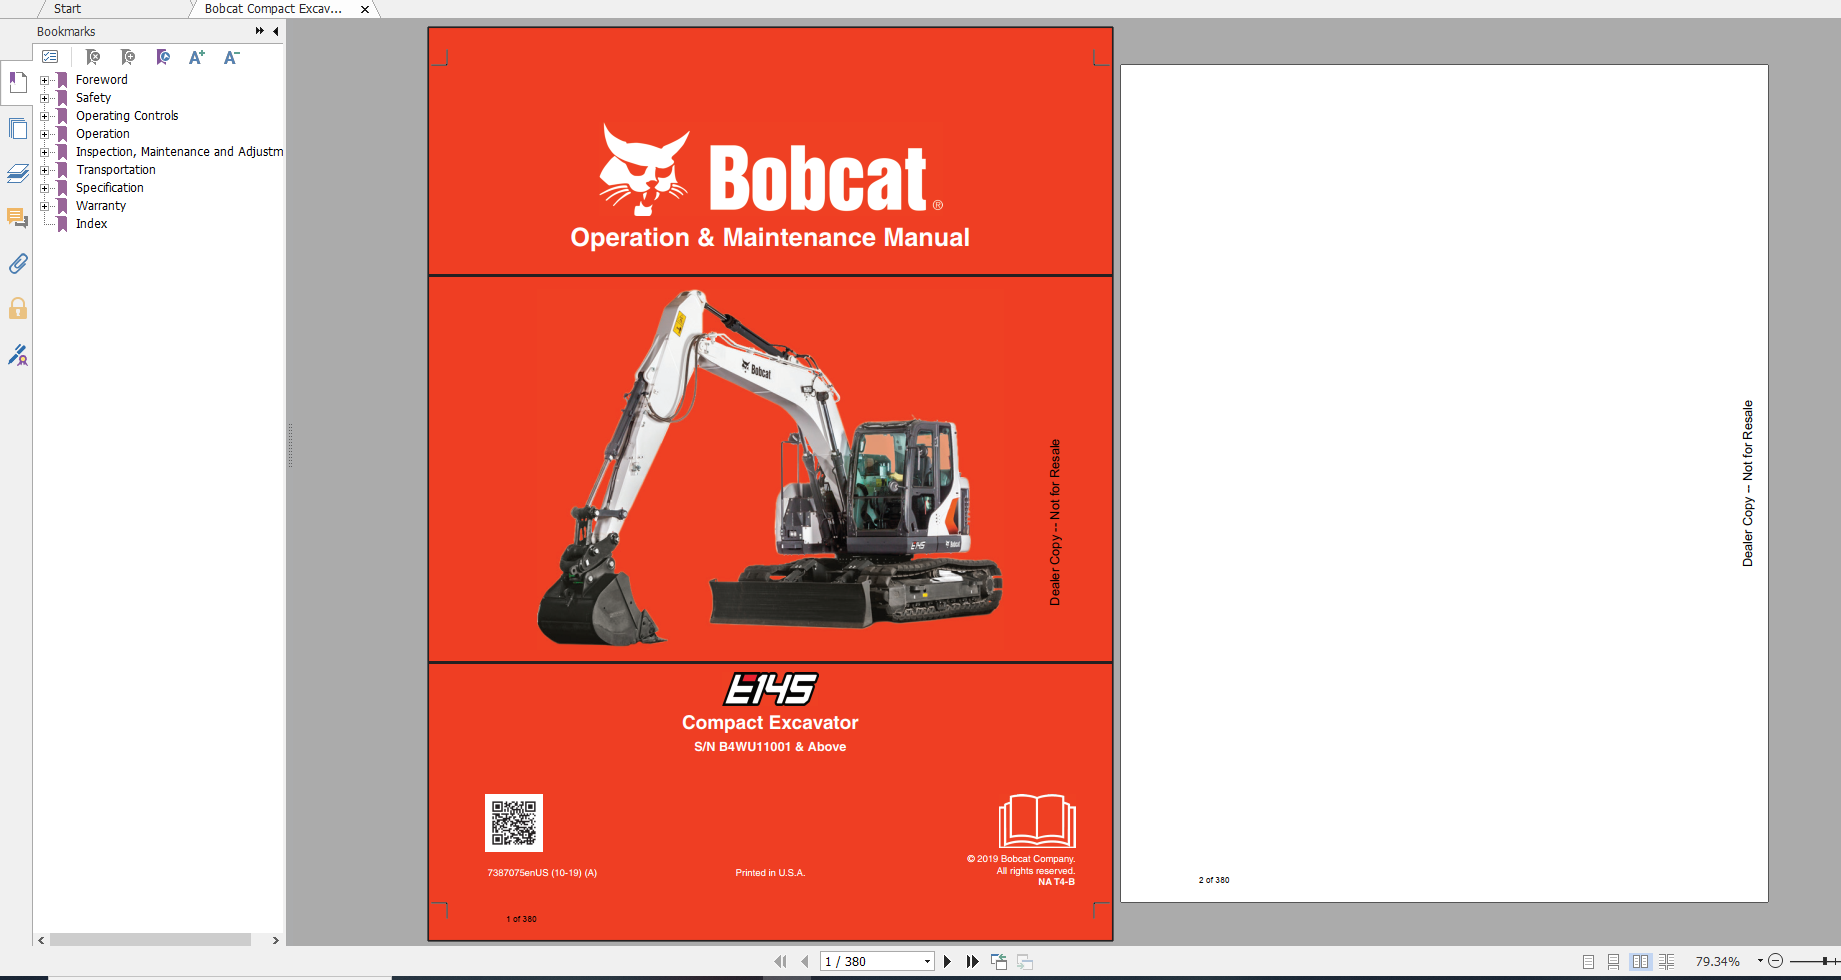
Task: Click the add new bookmark icon
Action: tap(128, 57)
